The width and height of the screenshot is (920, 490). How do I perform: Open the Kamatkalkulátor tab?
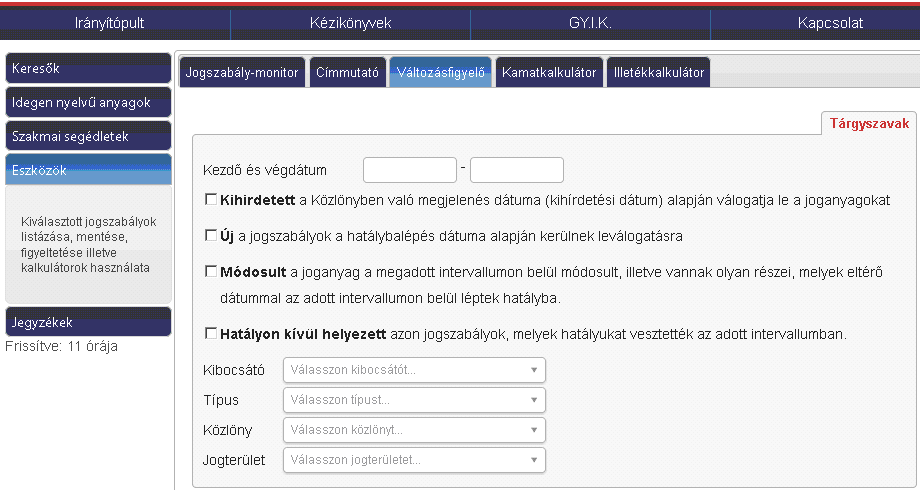point(549,72)
